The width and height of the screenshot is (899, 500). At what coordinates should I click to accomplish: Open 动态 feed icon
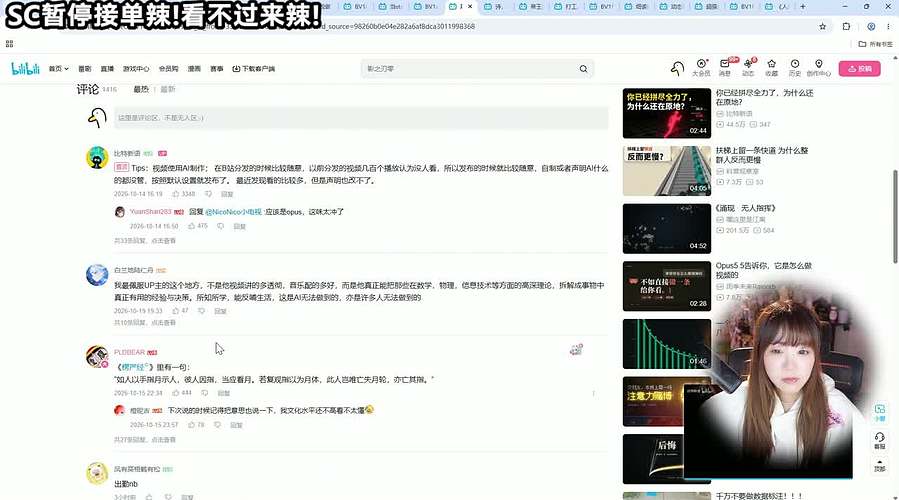click(748, 68)
